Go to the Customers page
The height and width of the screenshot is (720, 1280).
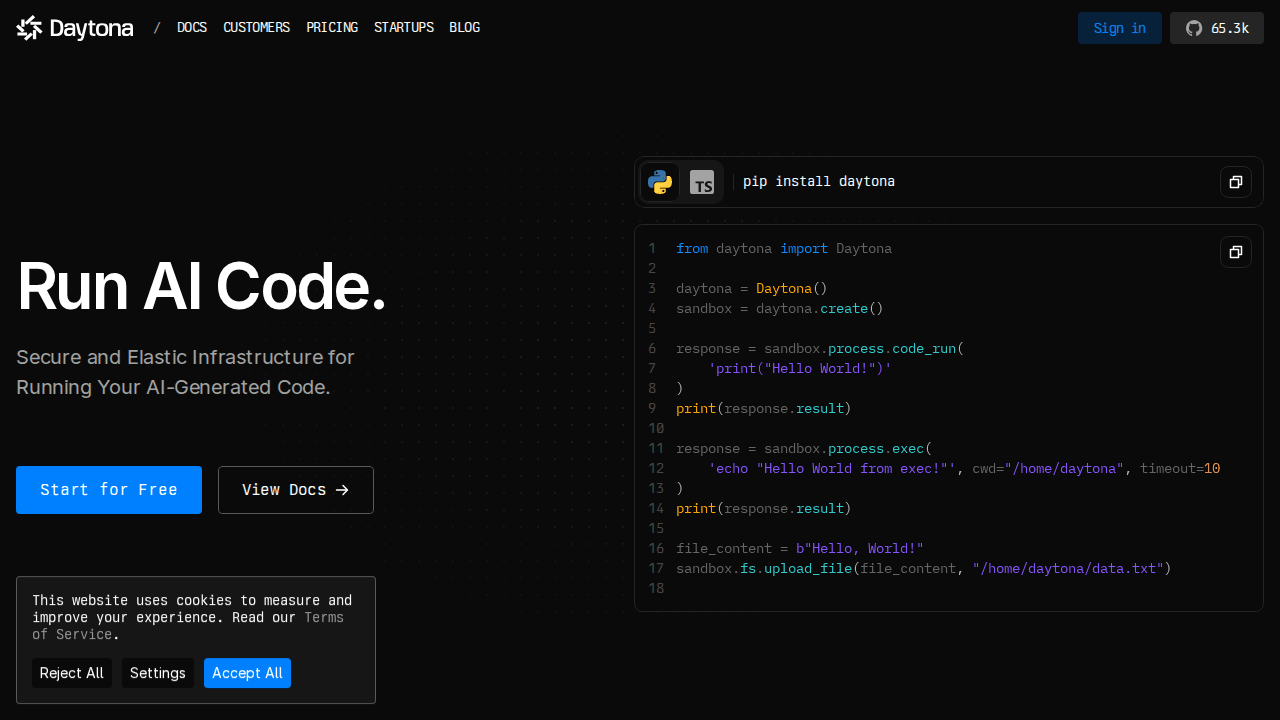tap(256, 28)
